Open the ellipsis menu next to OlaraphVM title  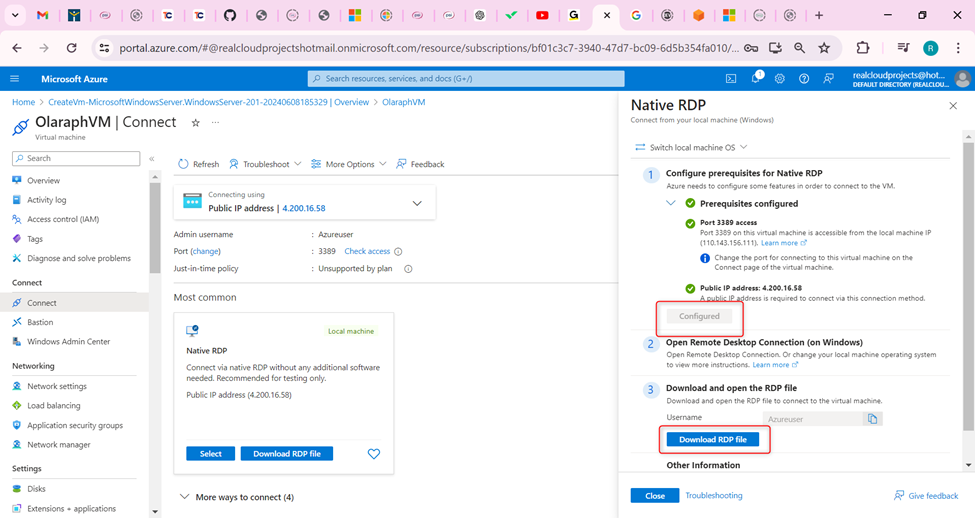click(x=215, y=123)
